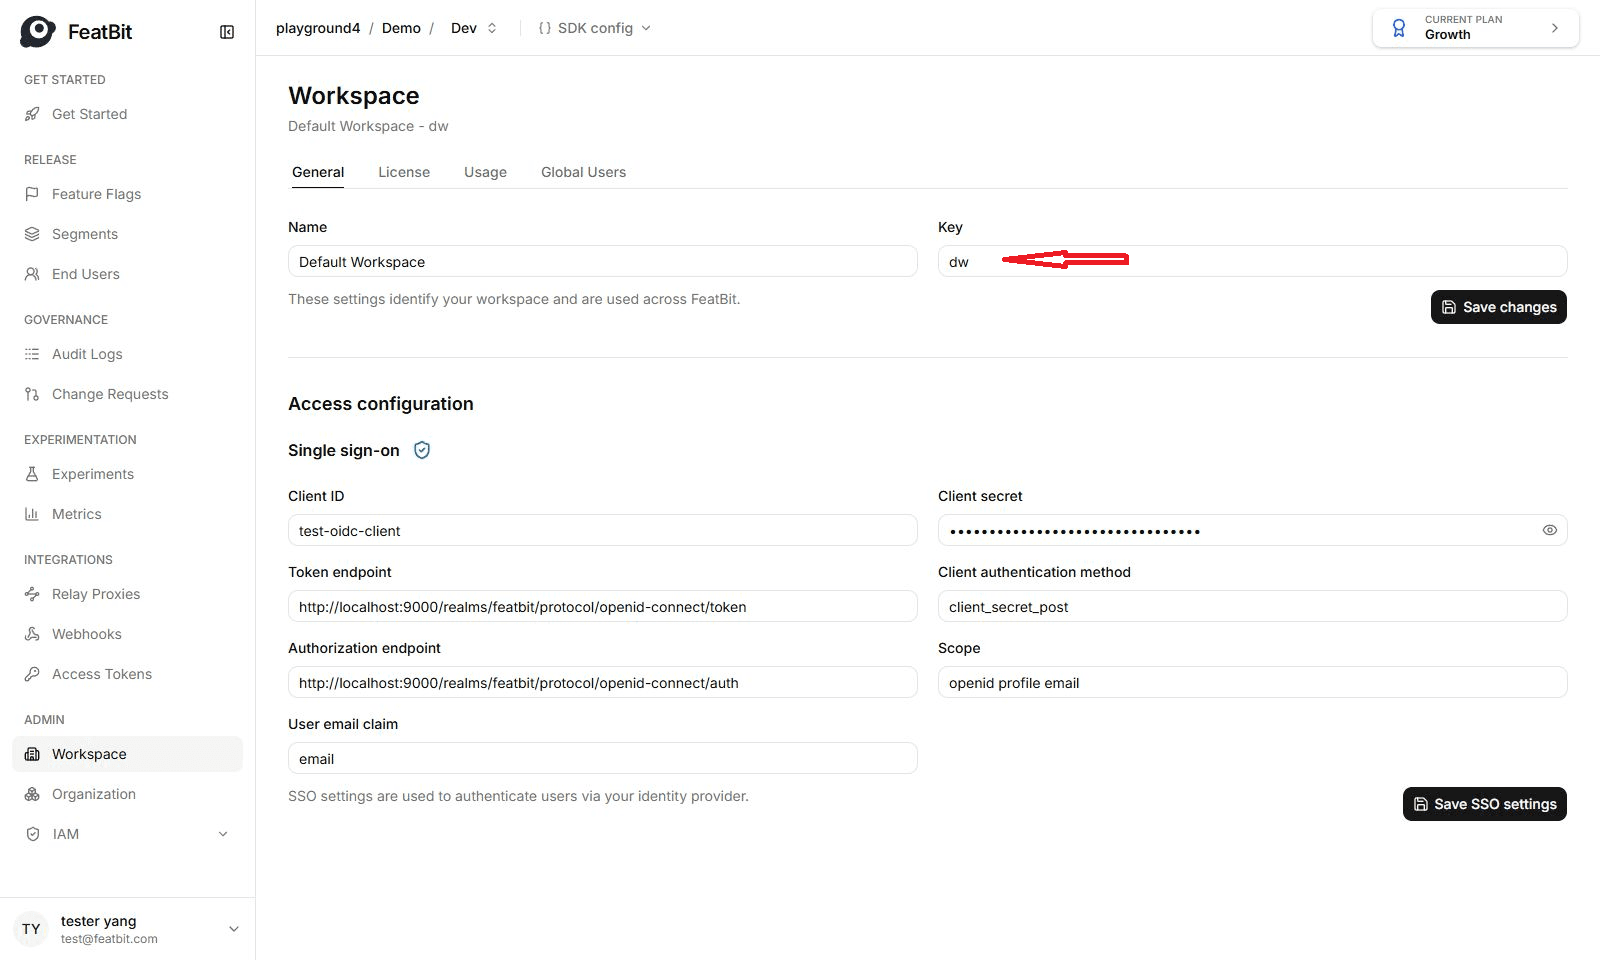Open the SDK config dropdown
Image resolution: width=1600 pixels, height=960 pixels.
(595, 28)
